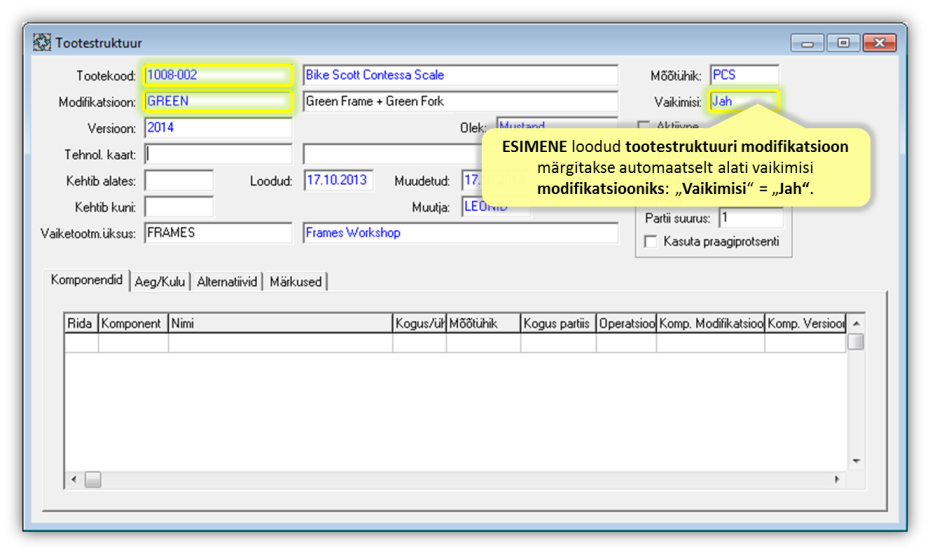Viewport: 930px width, 554px height.
Task: Select the Märkused tab
Action: pos(296,282)
